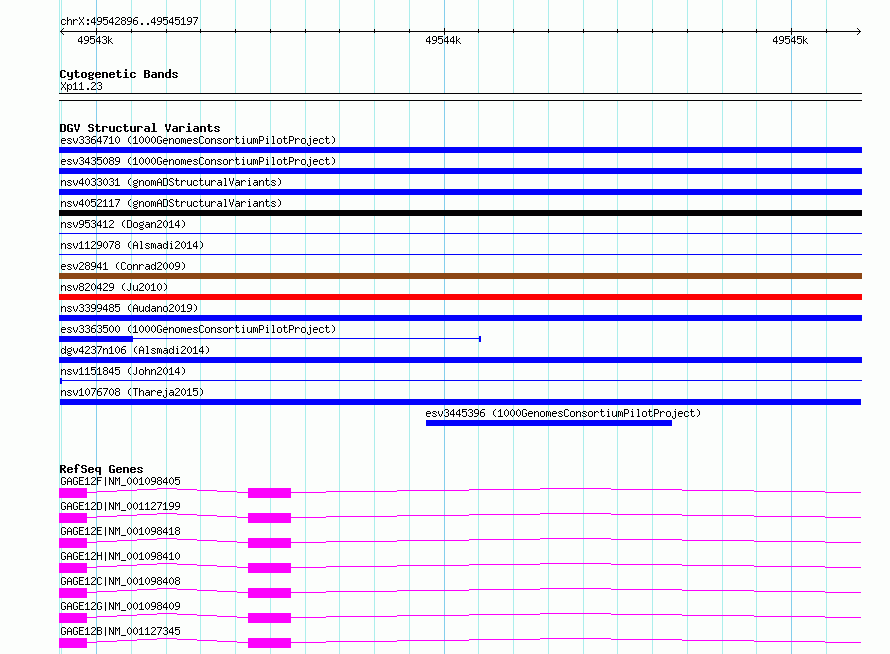The width and height of the screenshot is (890, 654).
Task: Open gene label GAGE12F|NM_001098405
Action: point(120,481)
